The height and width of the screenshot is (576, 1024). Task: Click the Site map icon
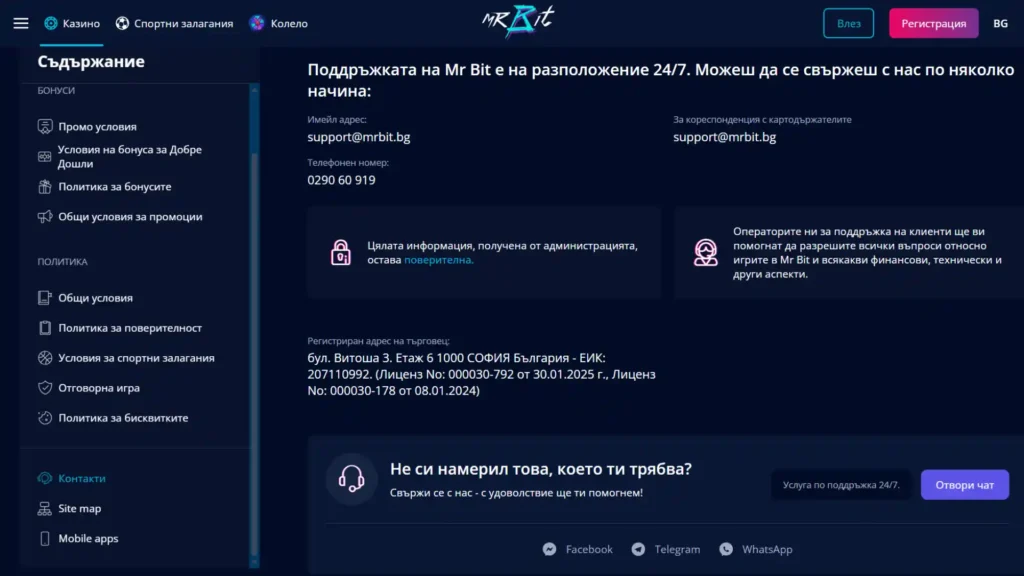tap(44, 508)
